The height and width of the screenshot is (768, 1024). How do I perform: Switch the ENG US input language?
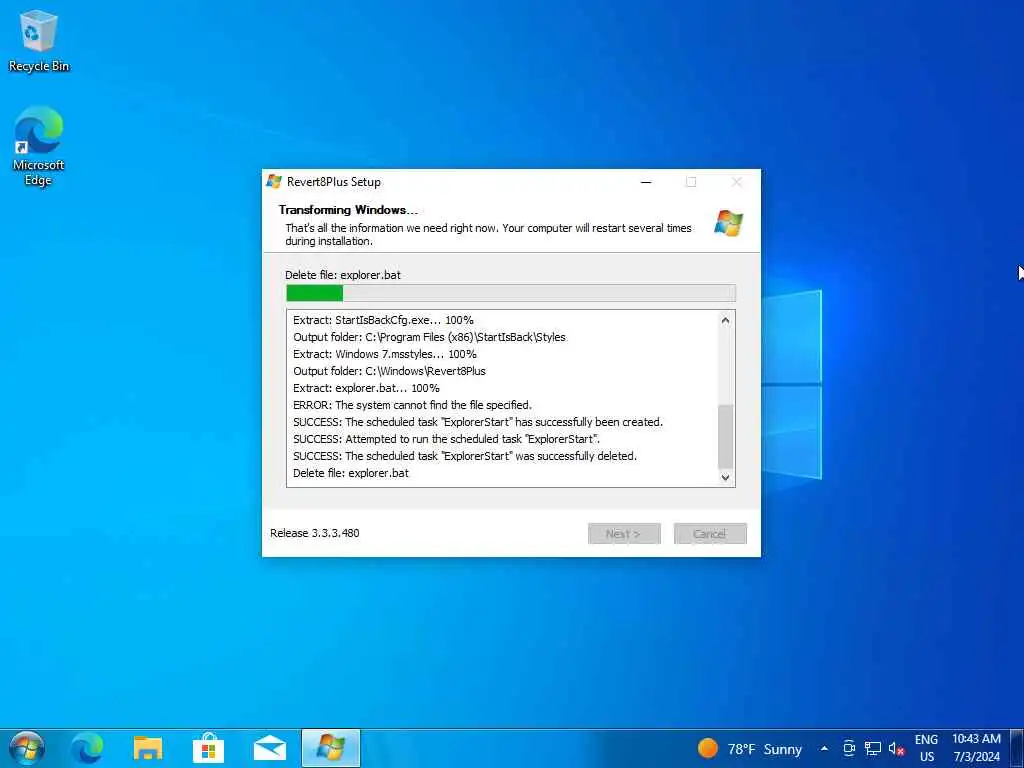[926, 748]
